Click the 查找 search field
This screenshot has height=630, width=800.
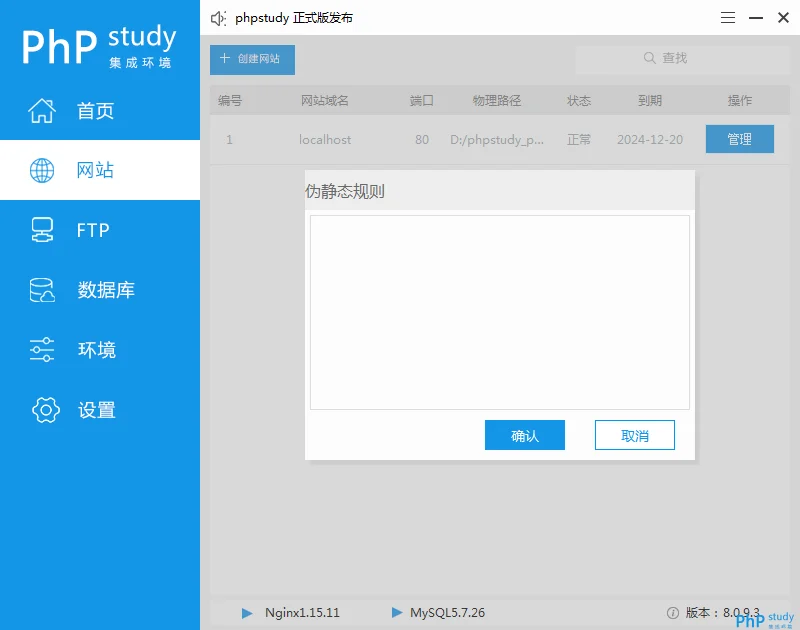pos(682,59)
